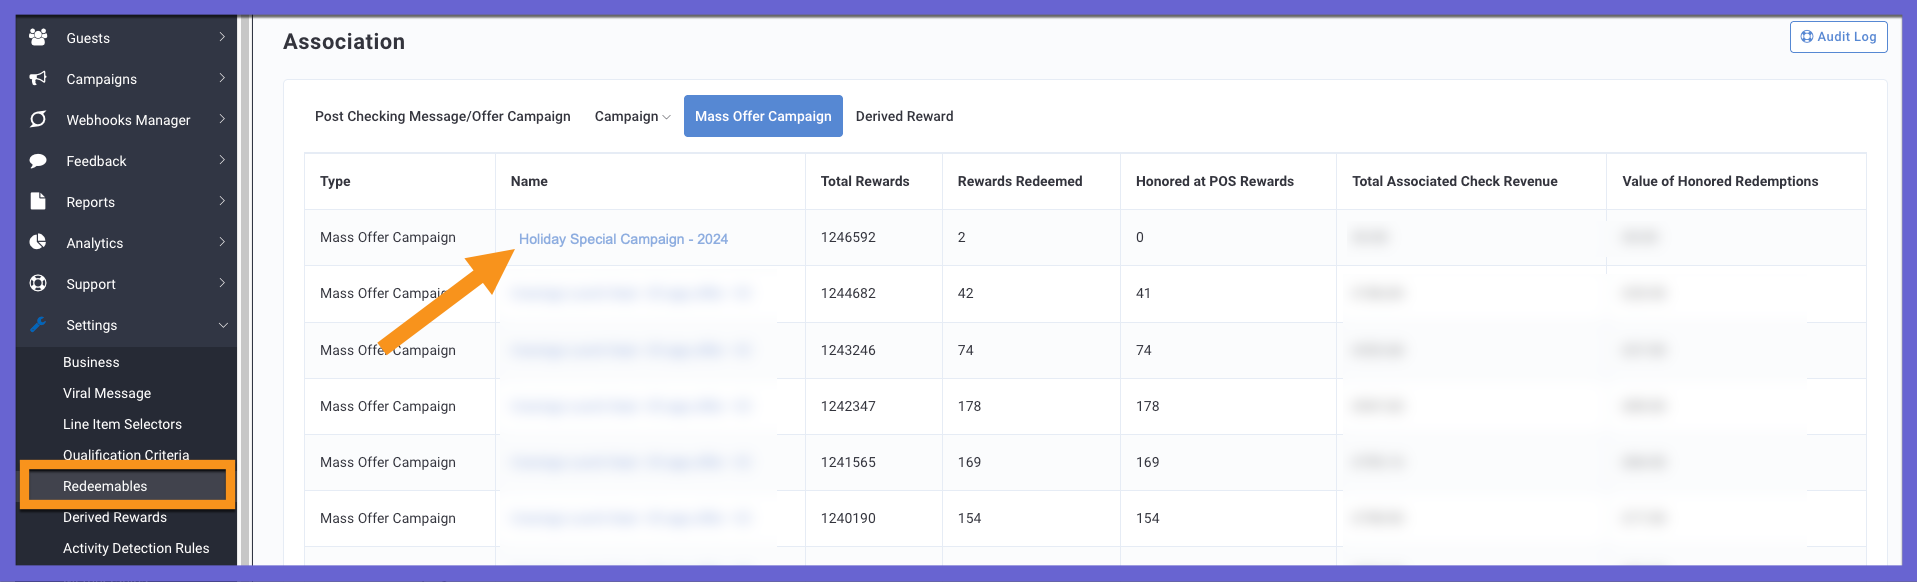Click the Webhooks Manager icon
Viewport: 1917px width, 582px height.
pos(38,119)
